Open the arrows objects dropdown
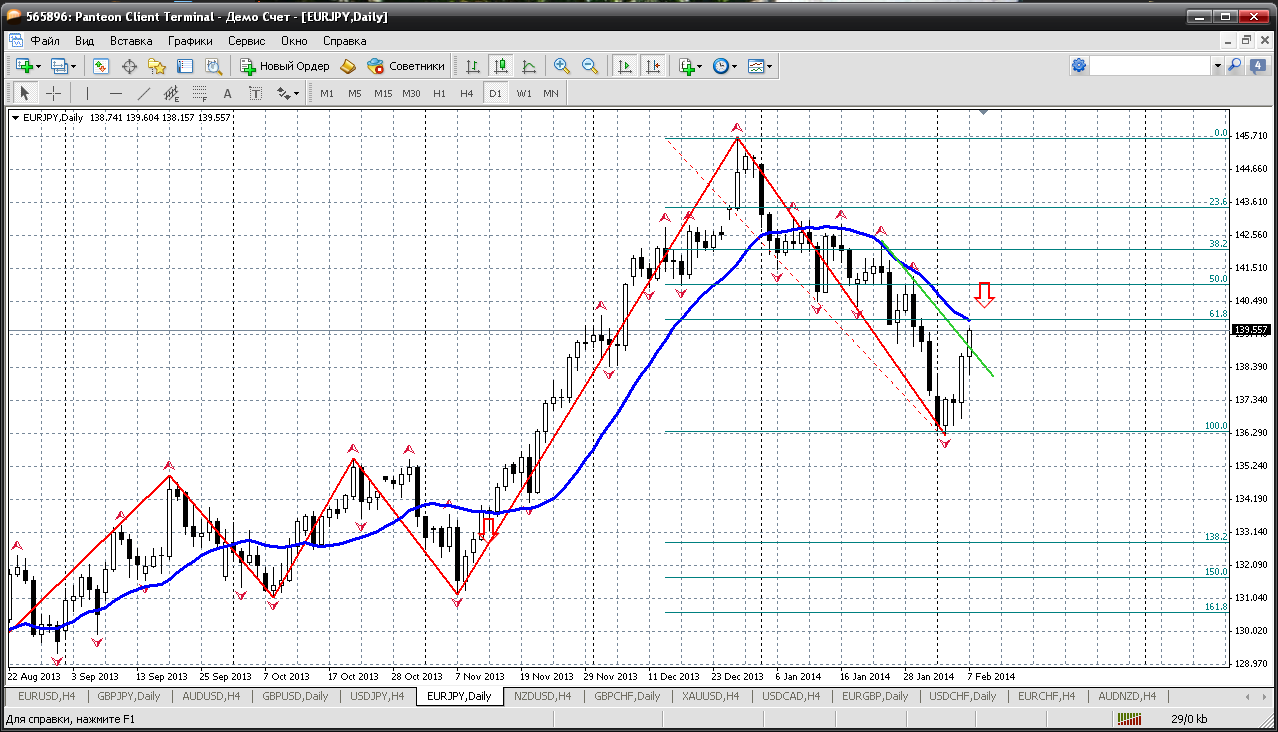This screenshot has width=1278, height=732. (288, 93)
